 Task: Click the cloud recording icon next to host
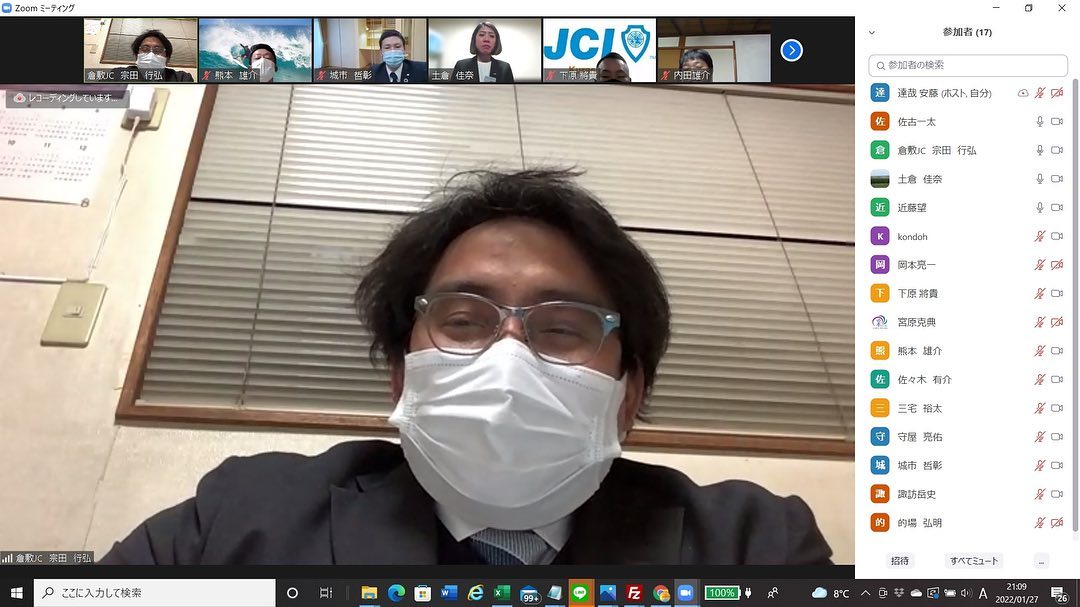(x=1023, y=93)
